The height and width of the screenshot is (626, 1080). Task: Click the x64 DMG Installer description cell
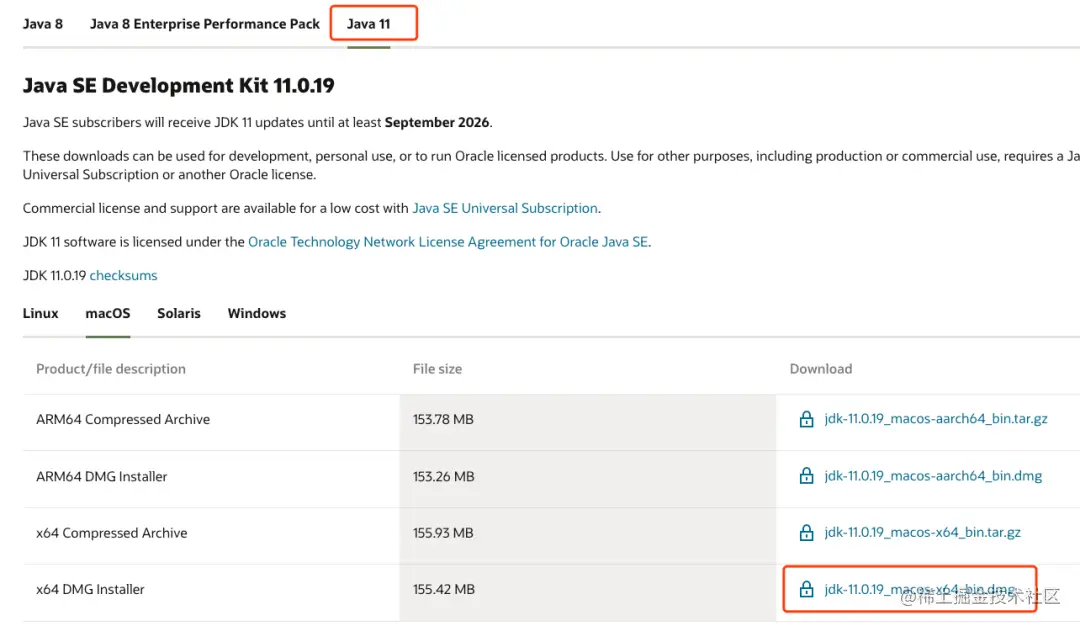[91, 590]
